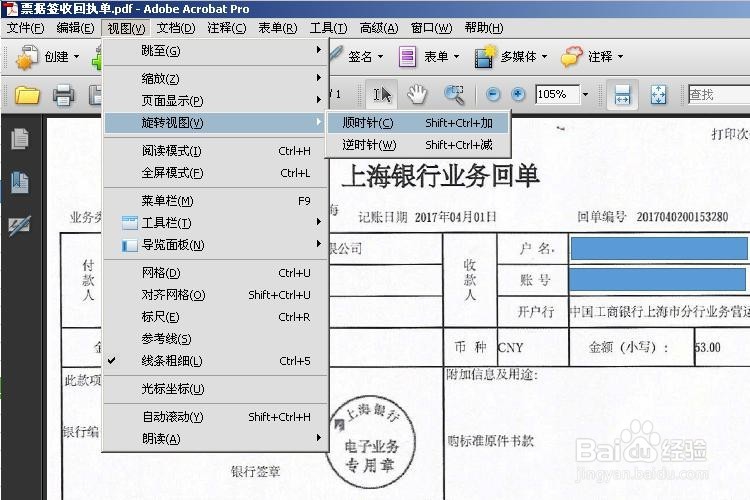Click the Create (创建) toolbar icon
Viewport: 750px width, 500px height.
pyautogui.click(x=26, y=57)
